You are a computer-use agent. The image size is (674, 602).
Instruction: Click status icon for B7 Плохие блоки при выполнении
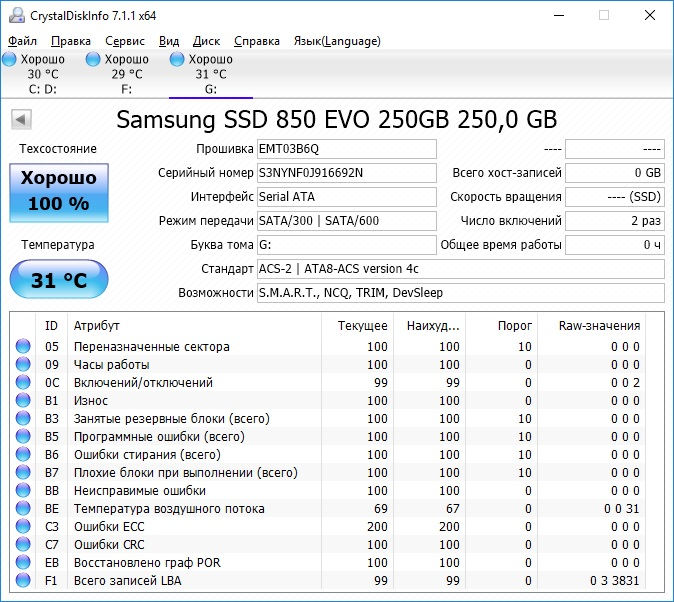coord(23,473)
